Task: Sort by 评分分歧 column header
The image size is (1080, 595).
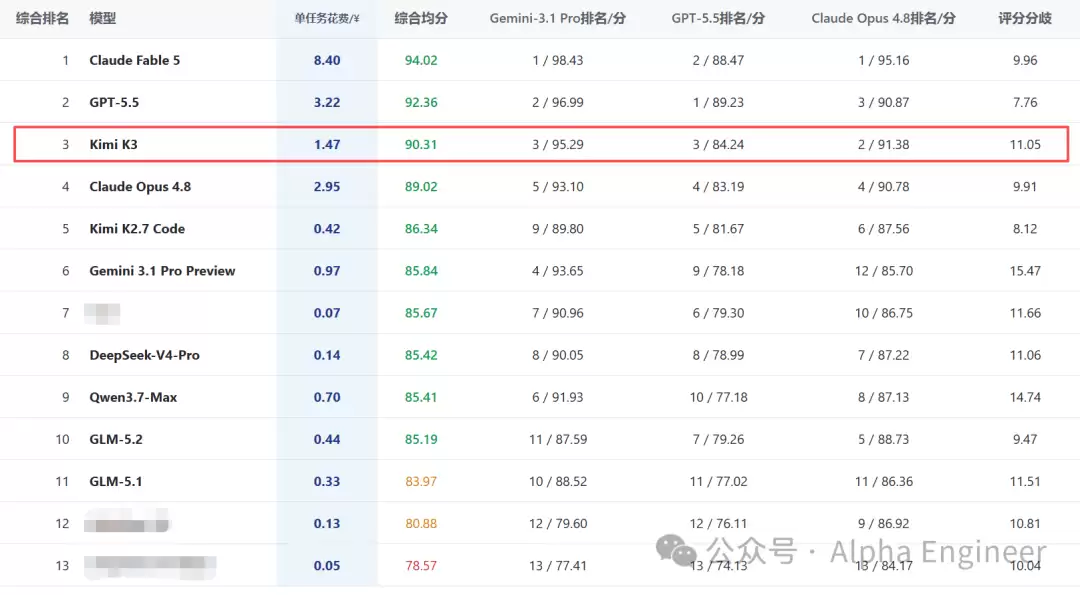Action: (x=1025, y=19)
